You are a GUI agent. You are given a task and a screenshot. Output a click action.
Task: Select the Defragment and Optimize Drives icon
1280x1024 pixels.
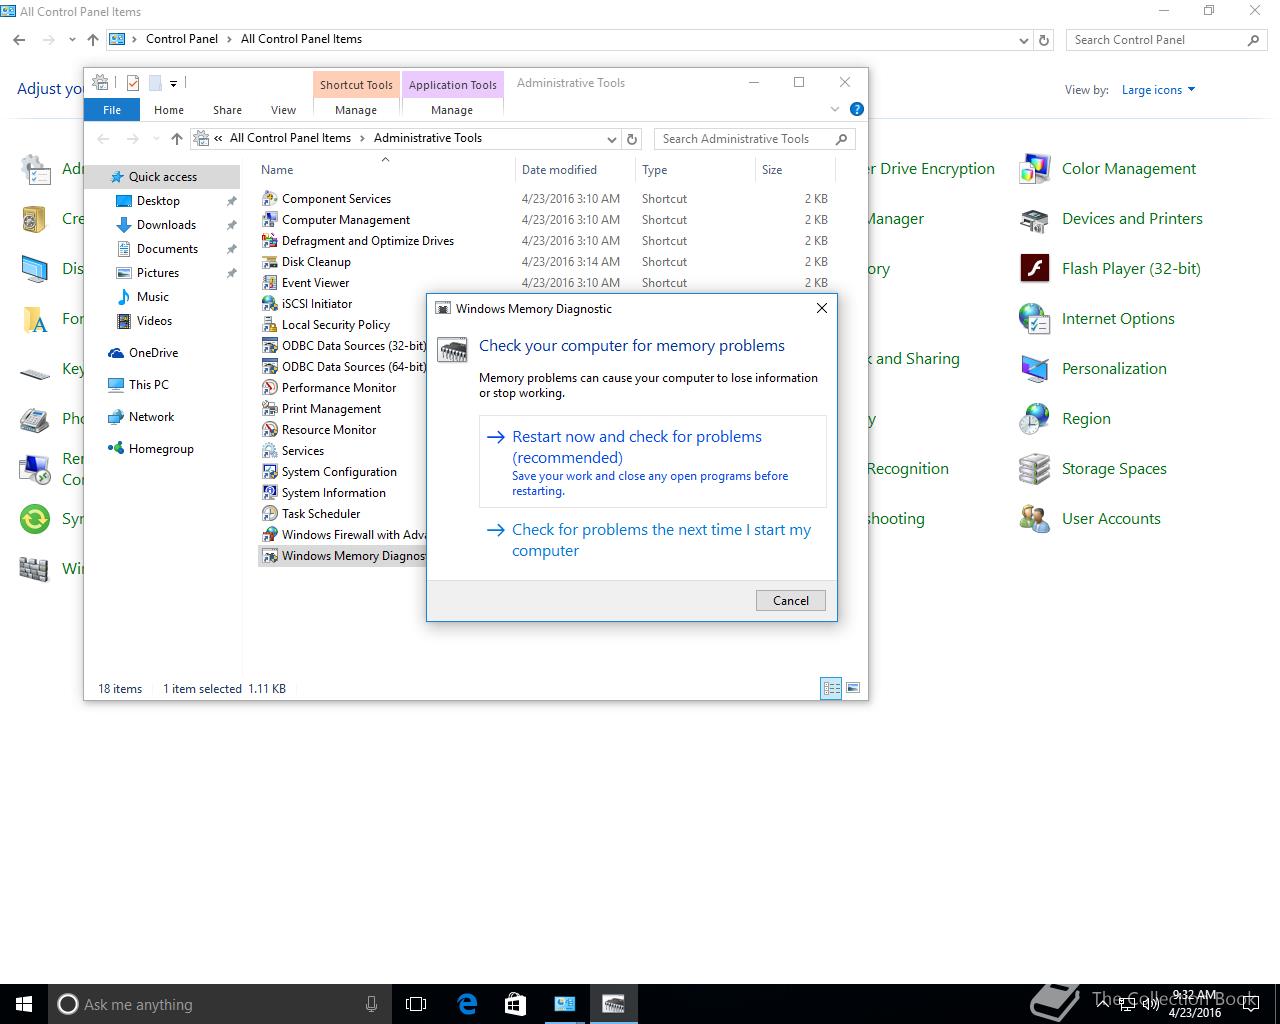coord(269,240)
